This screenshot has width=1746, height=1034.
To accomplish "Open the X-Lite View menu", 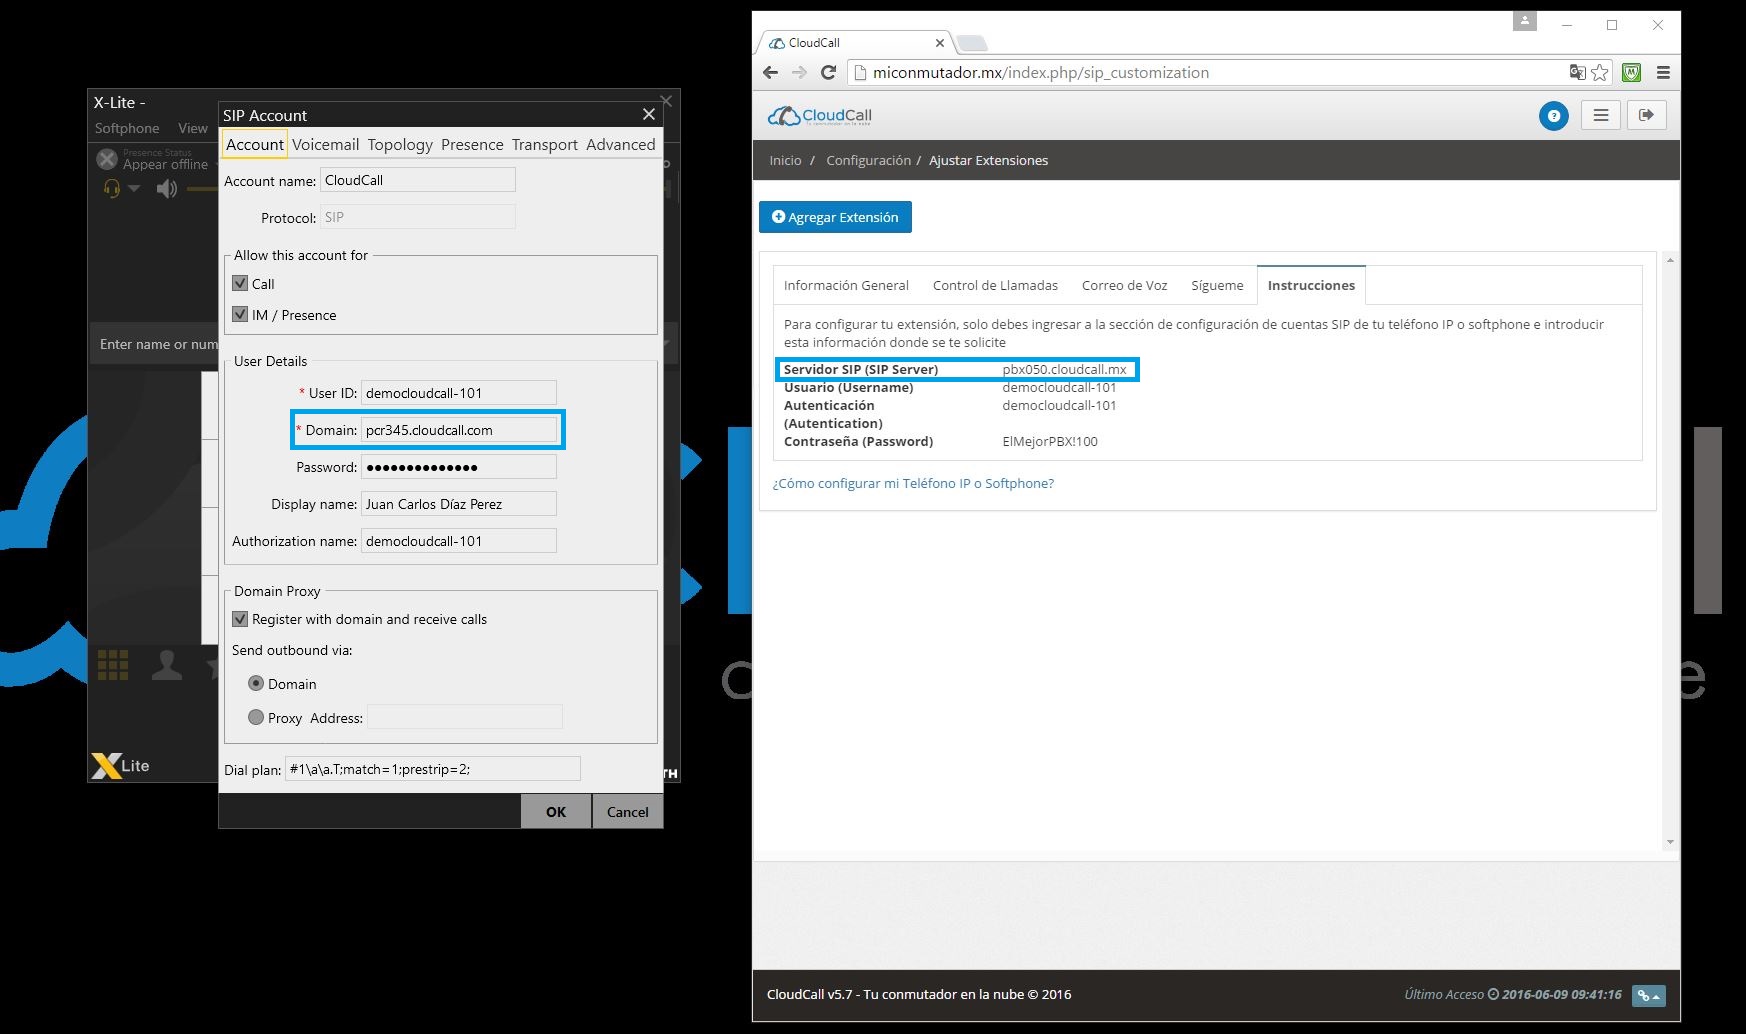I will (193, 128).
